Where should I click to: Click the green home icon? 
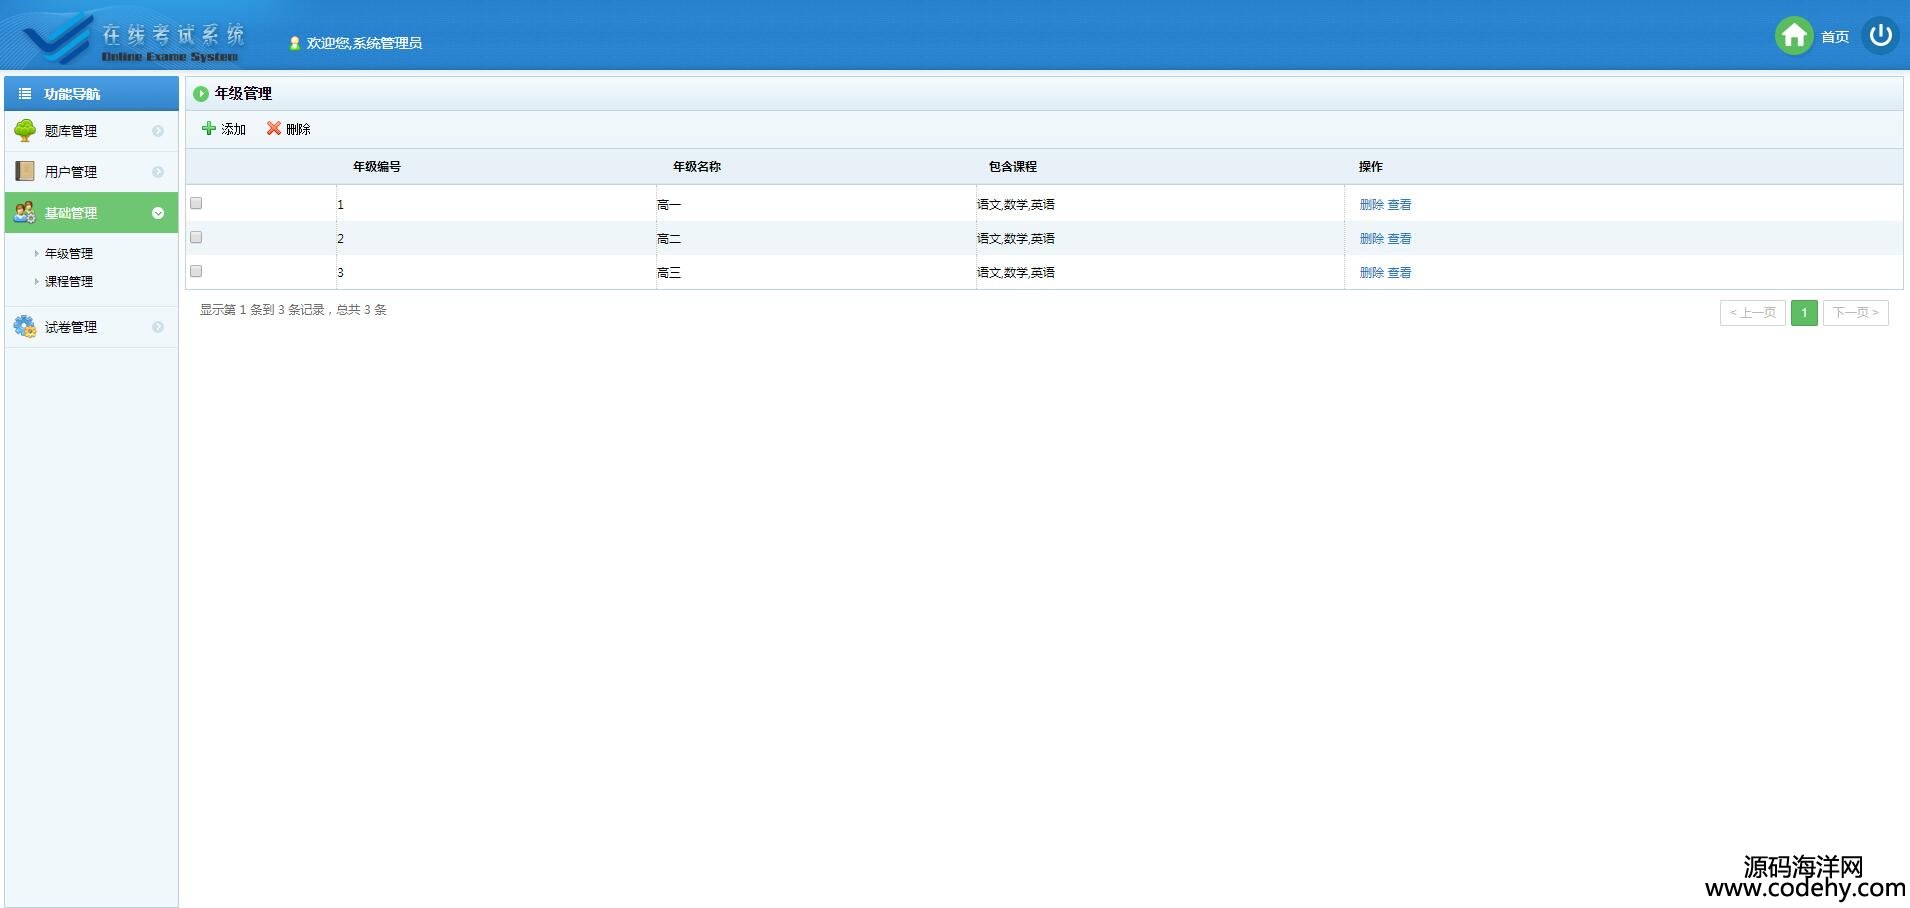coord(1794,36)
